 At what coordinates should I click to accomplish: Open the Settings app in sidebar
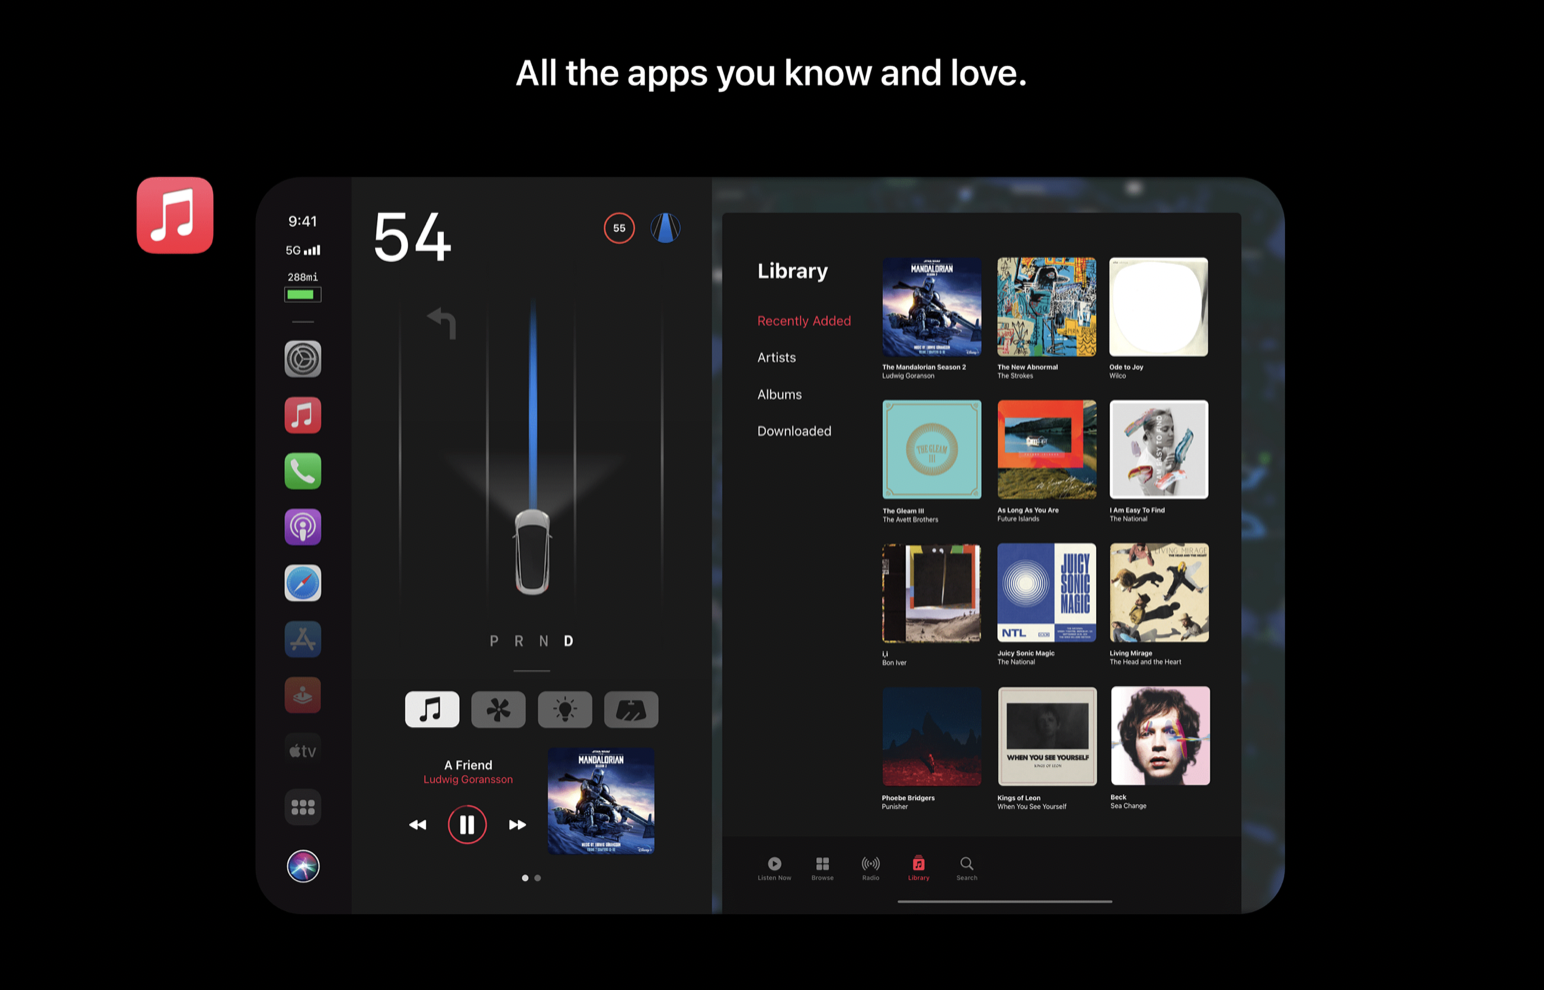(x=302, y=359)
